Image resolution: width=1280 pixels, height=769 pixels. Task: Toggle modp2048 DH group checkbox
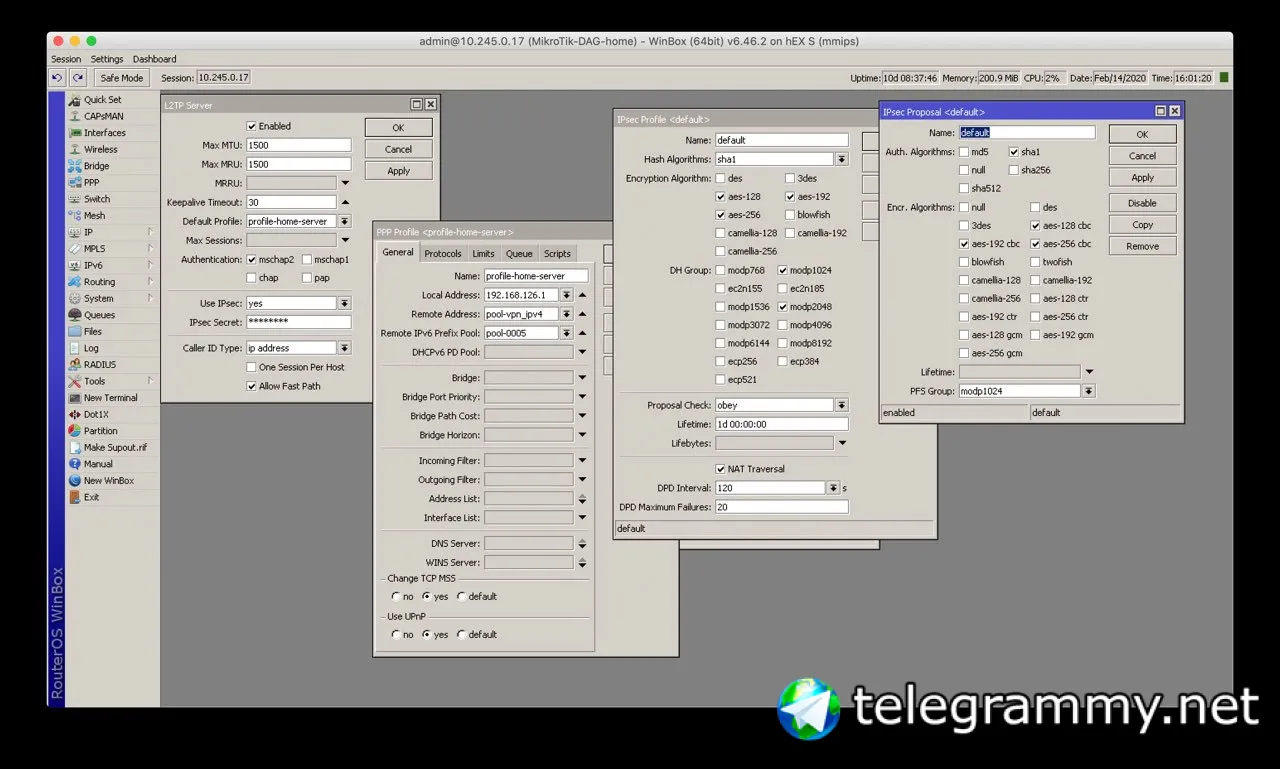click(783, 307)
